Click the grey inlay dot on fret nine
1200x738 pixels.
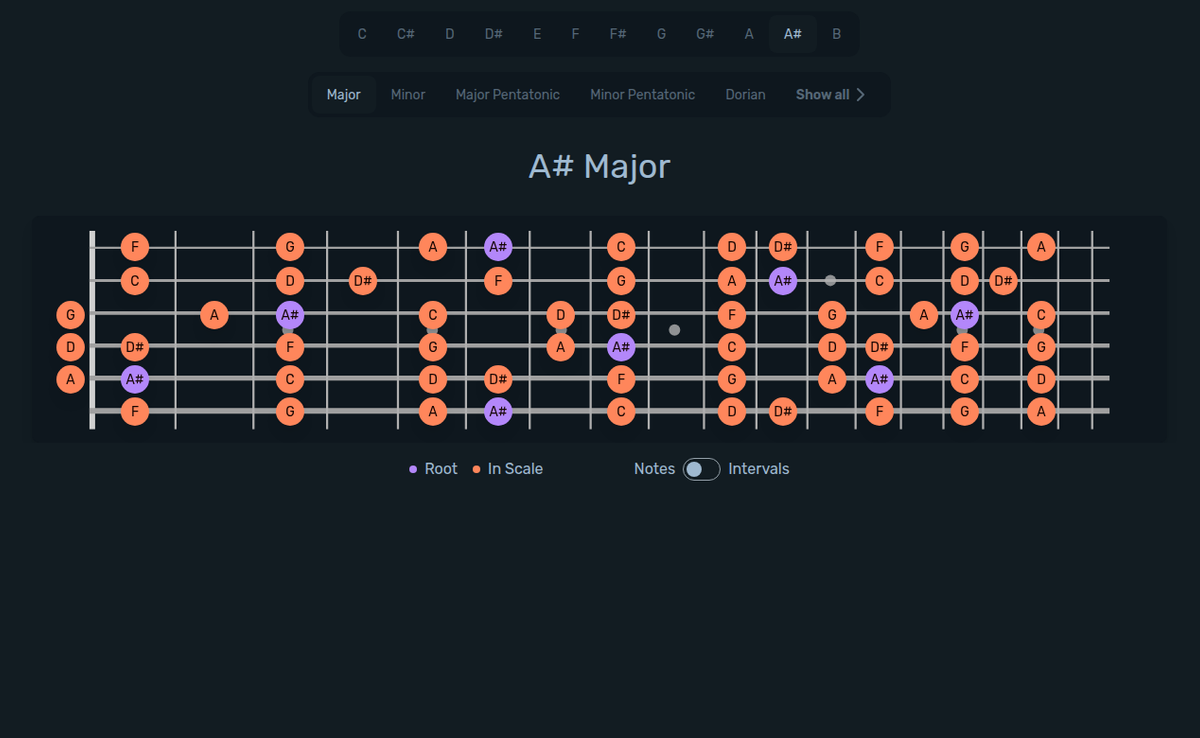point(674,330)
